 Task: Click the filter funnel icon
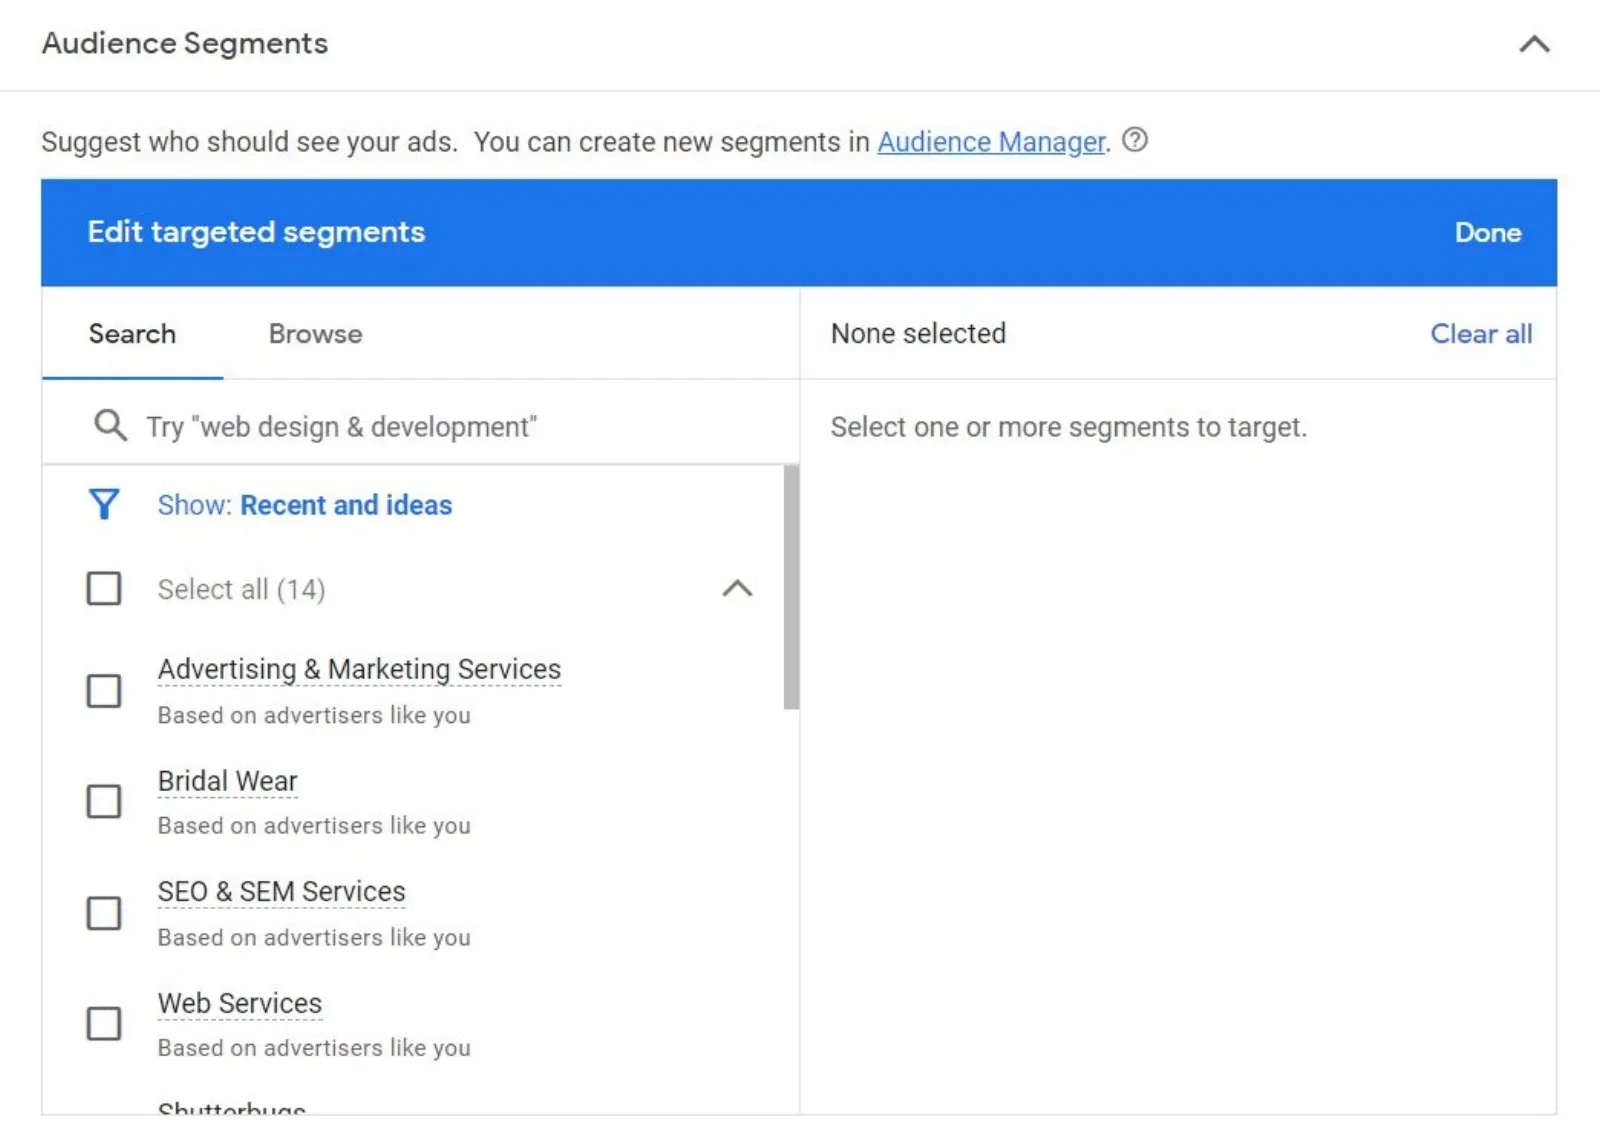coord(104,504)
